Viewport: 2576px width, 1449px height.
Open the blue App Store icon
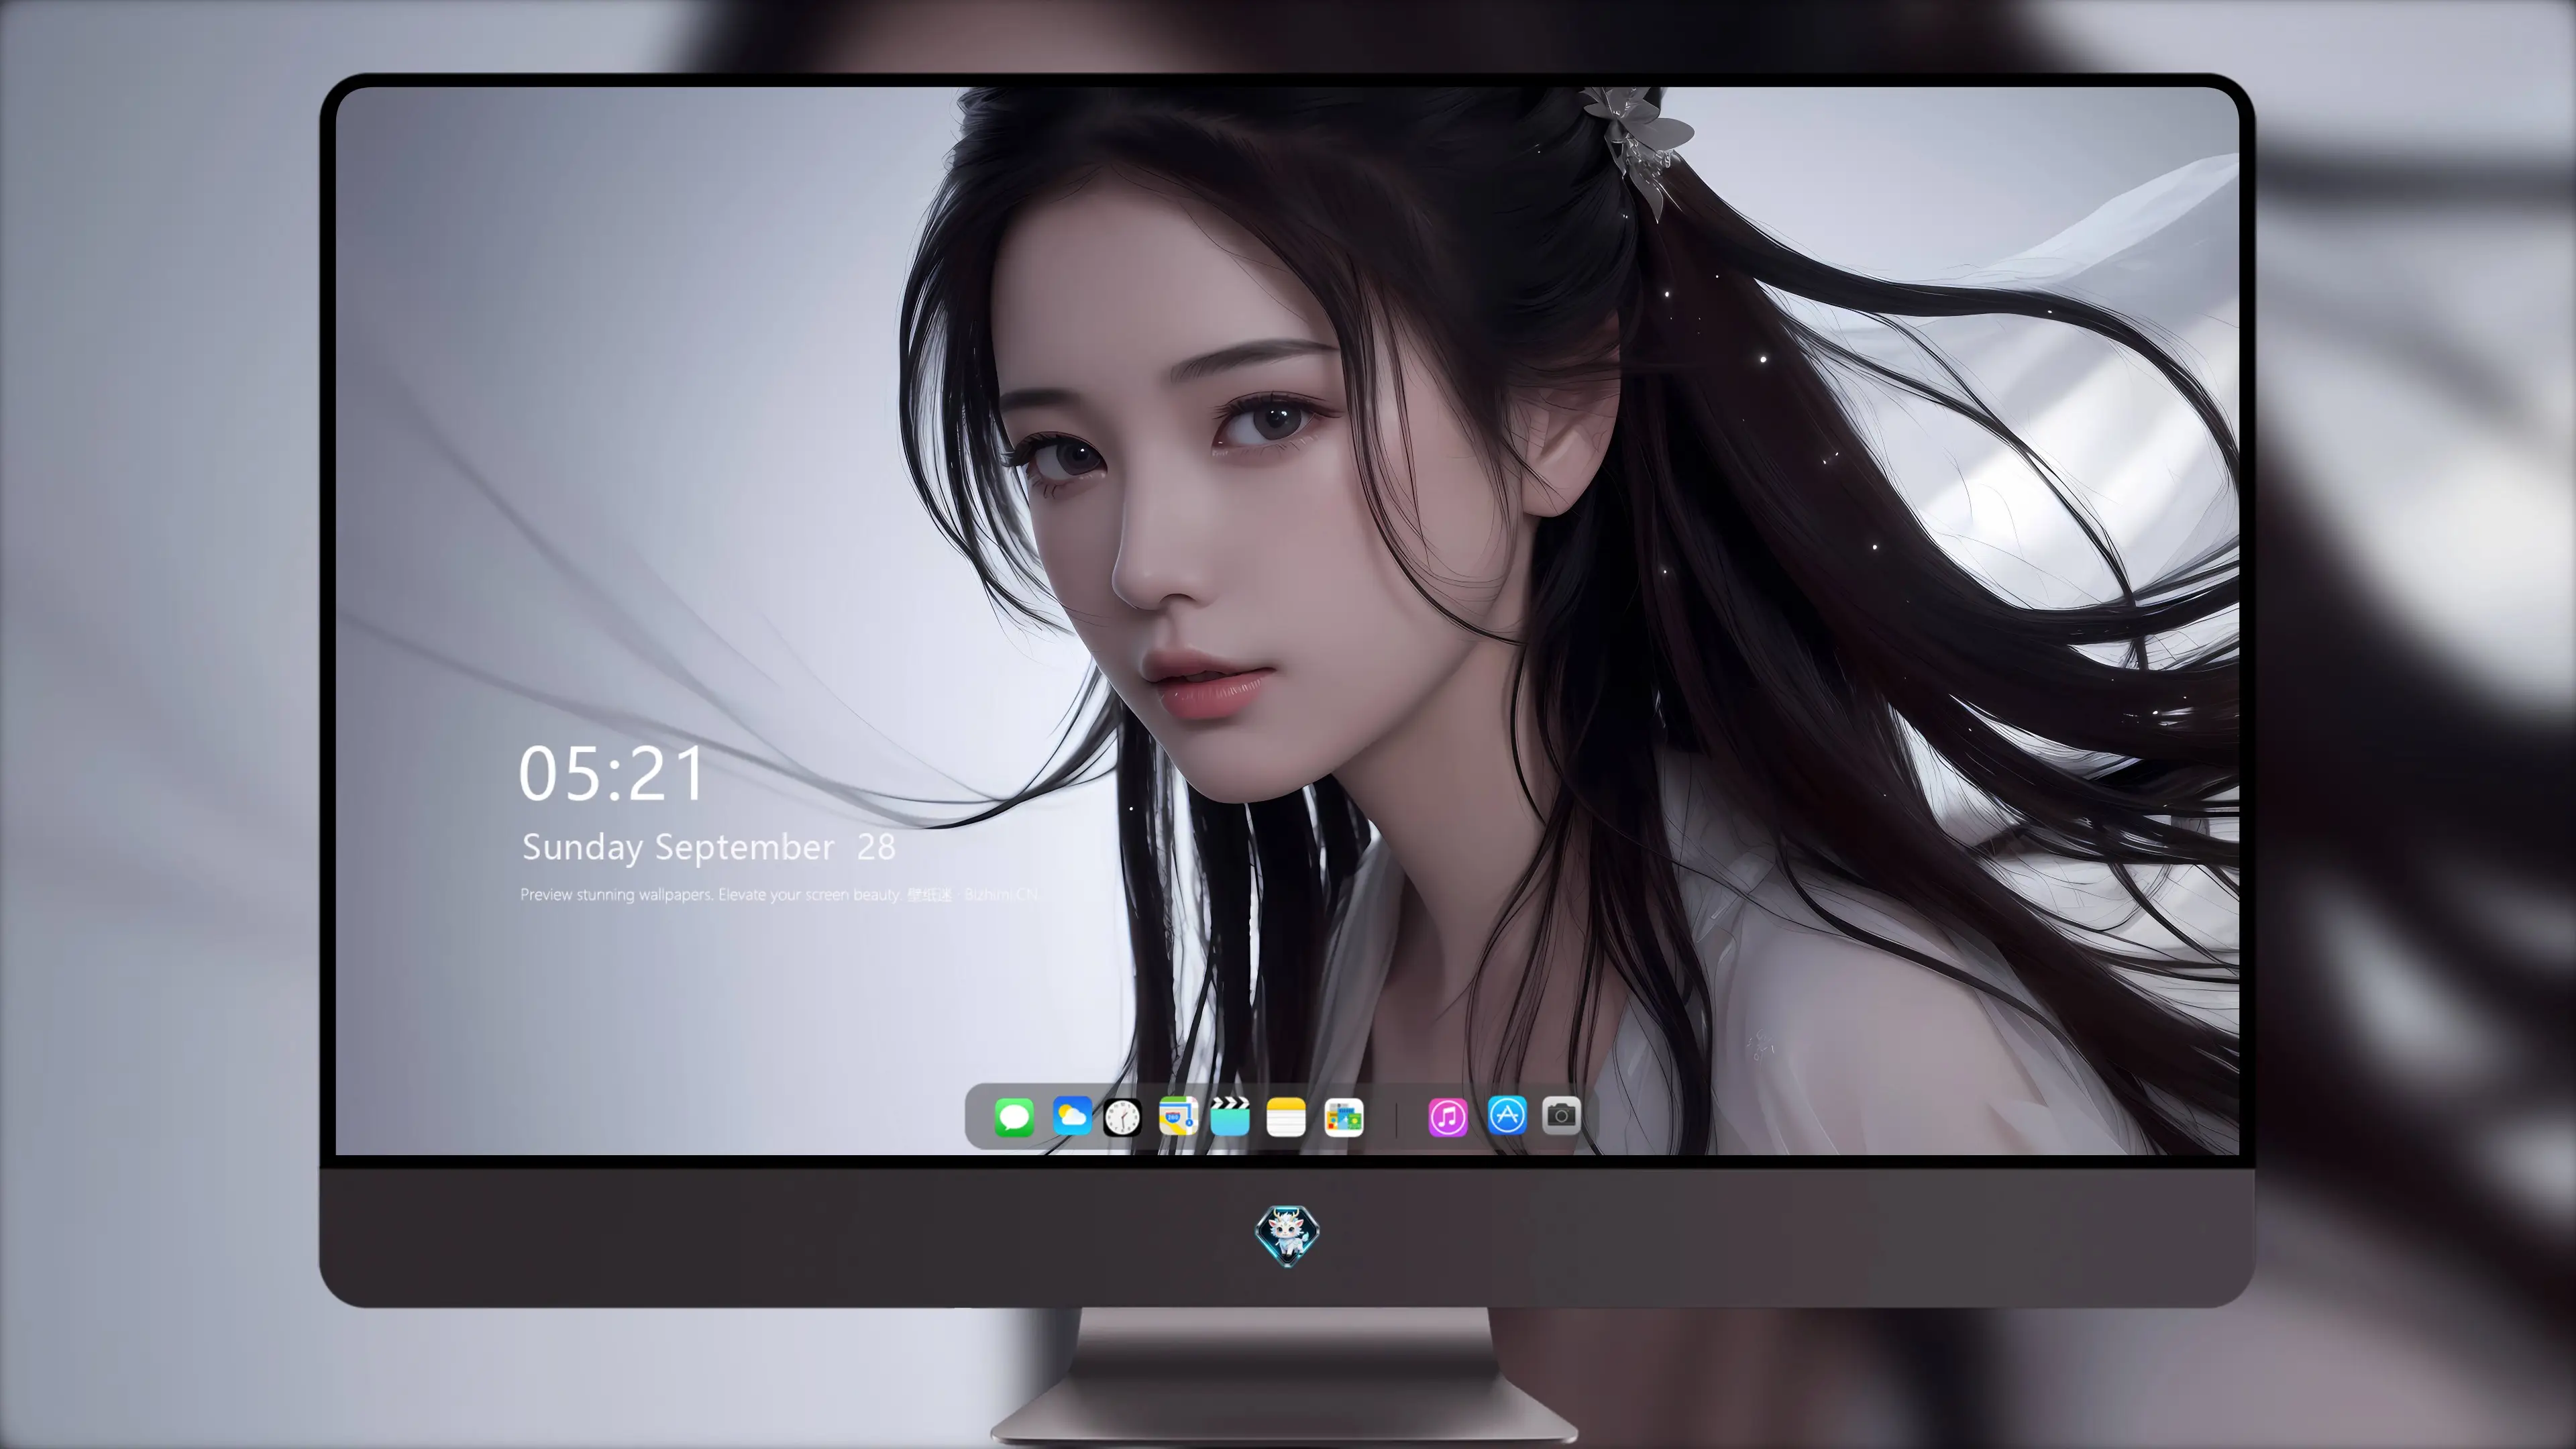tap(1507, 1115)
